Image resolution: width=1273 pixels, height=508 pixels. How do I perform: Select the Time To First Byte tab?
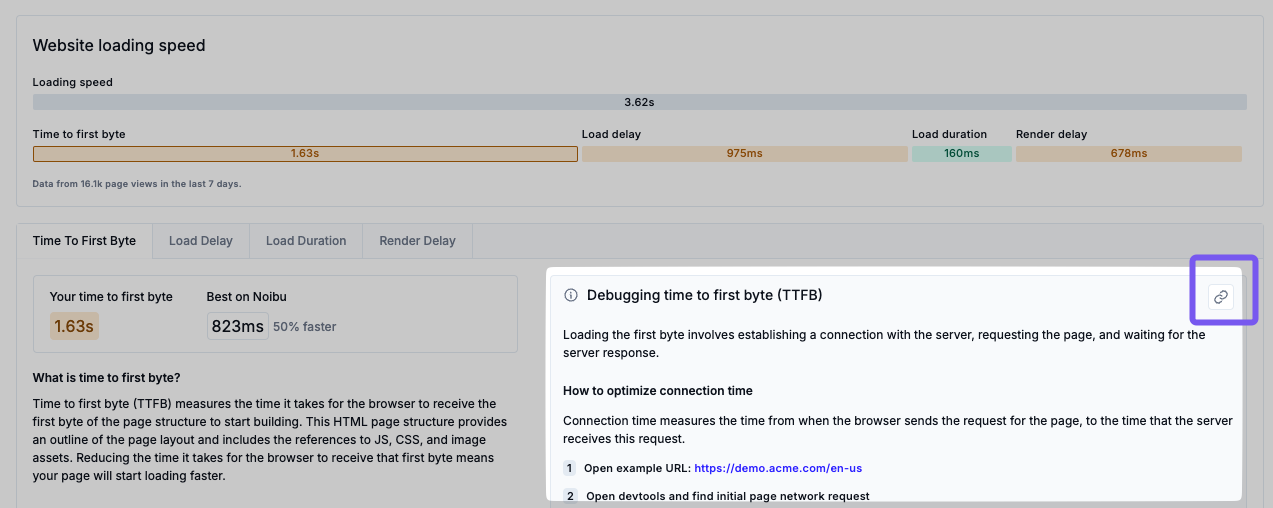pos(84,241)
